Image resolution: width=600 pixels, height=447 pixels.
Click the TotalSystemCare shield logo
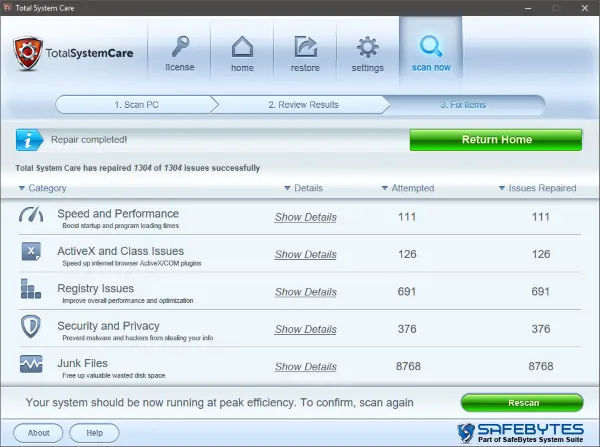(28, 53)
